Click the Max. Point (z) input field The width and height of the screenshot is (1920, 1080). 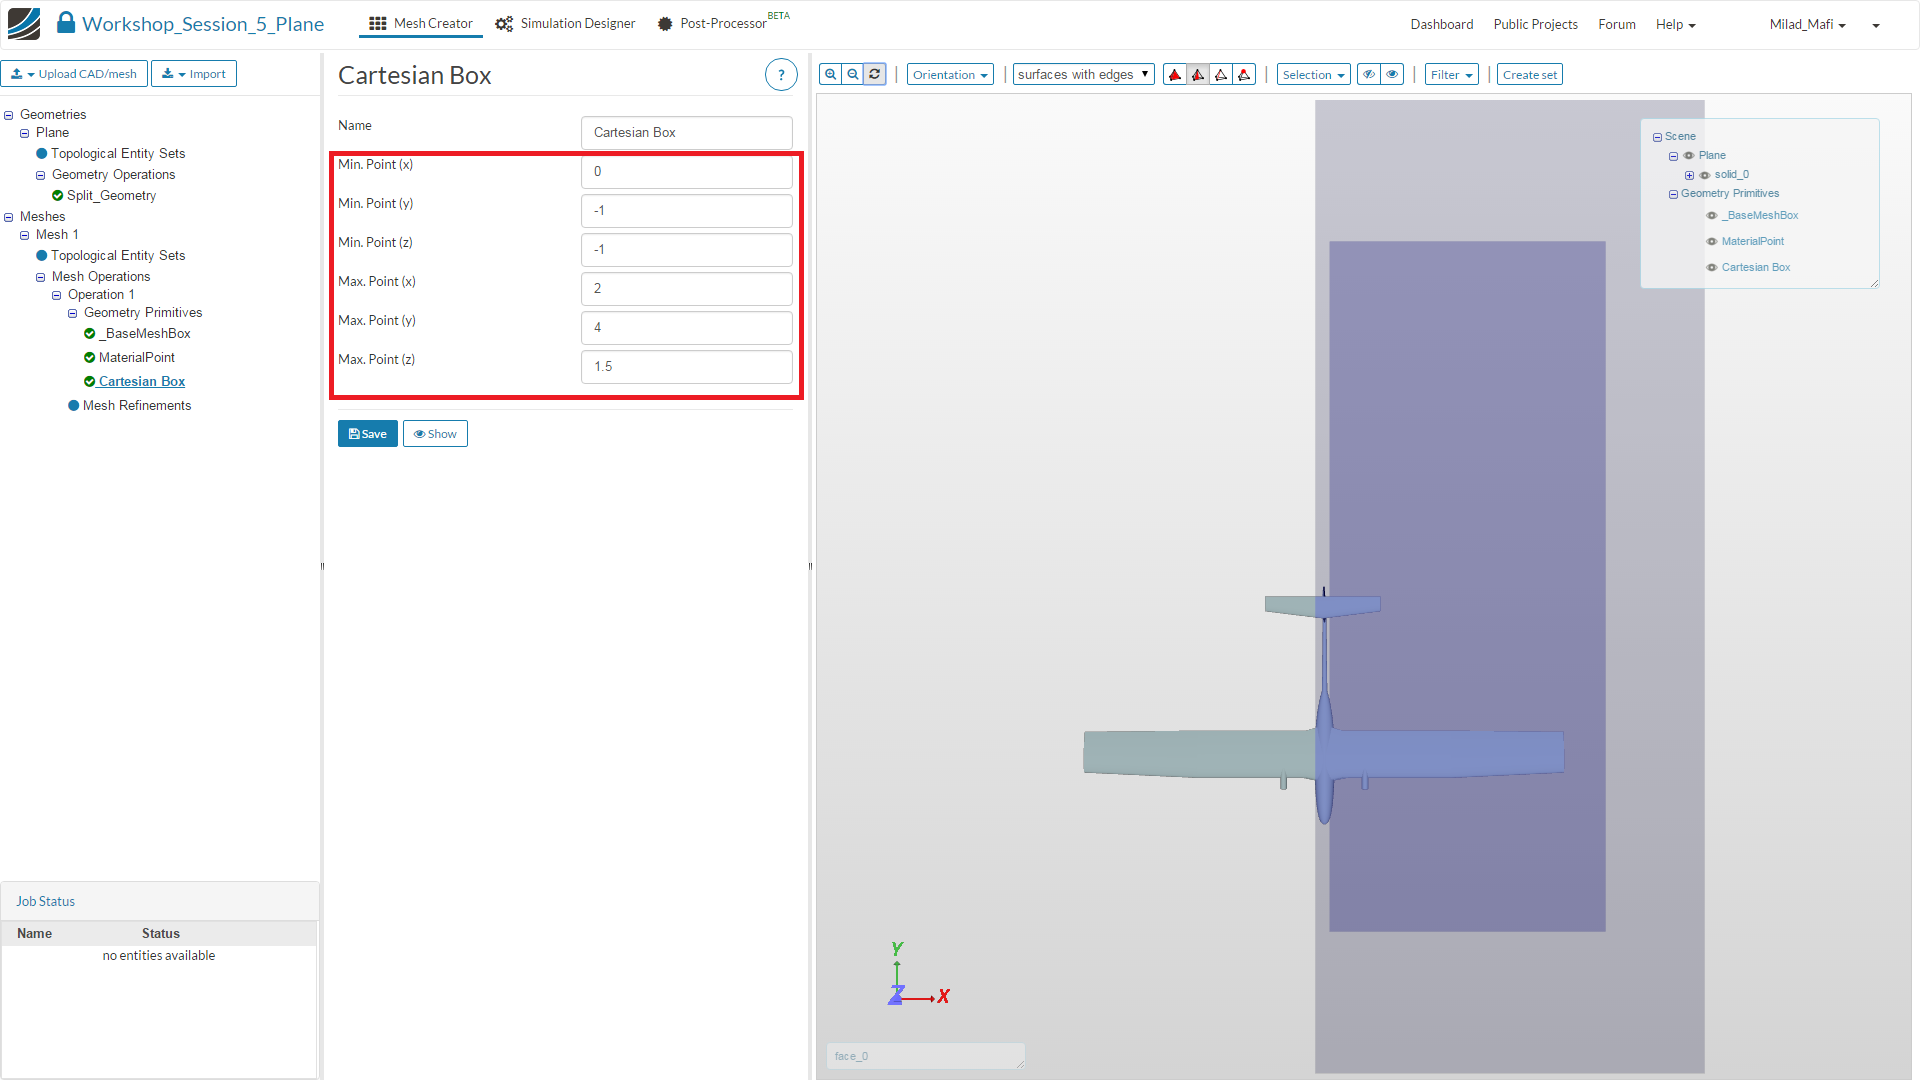[x=686, y=367]
